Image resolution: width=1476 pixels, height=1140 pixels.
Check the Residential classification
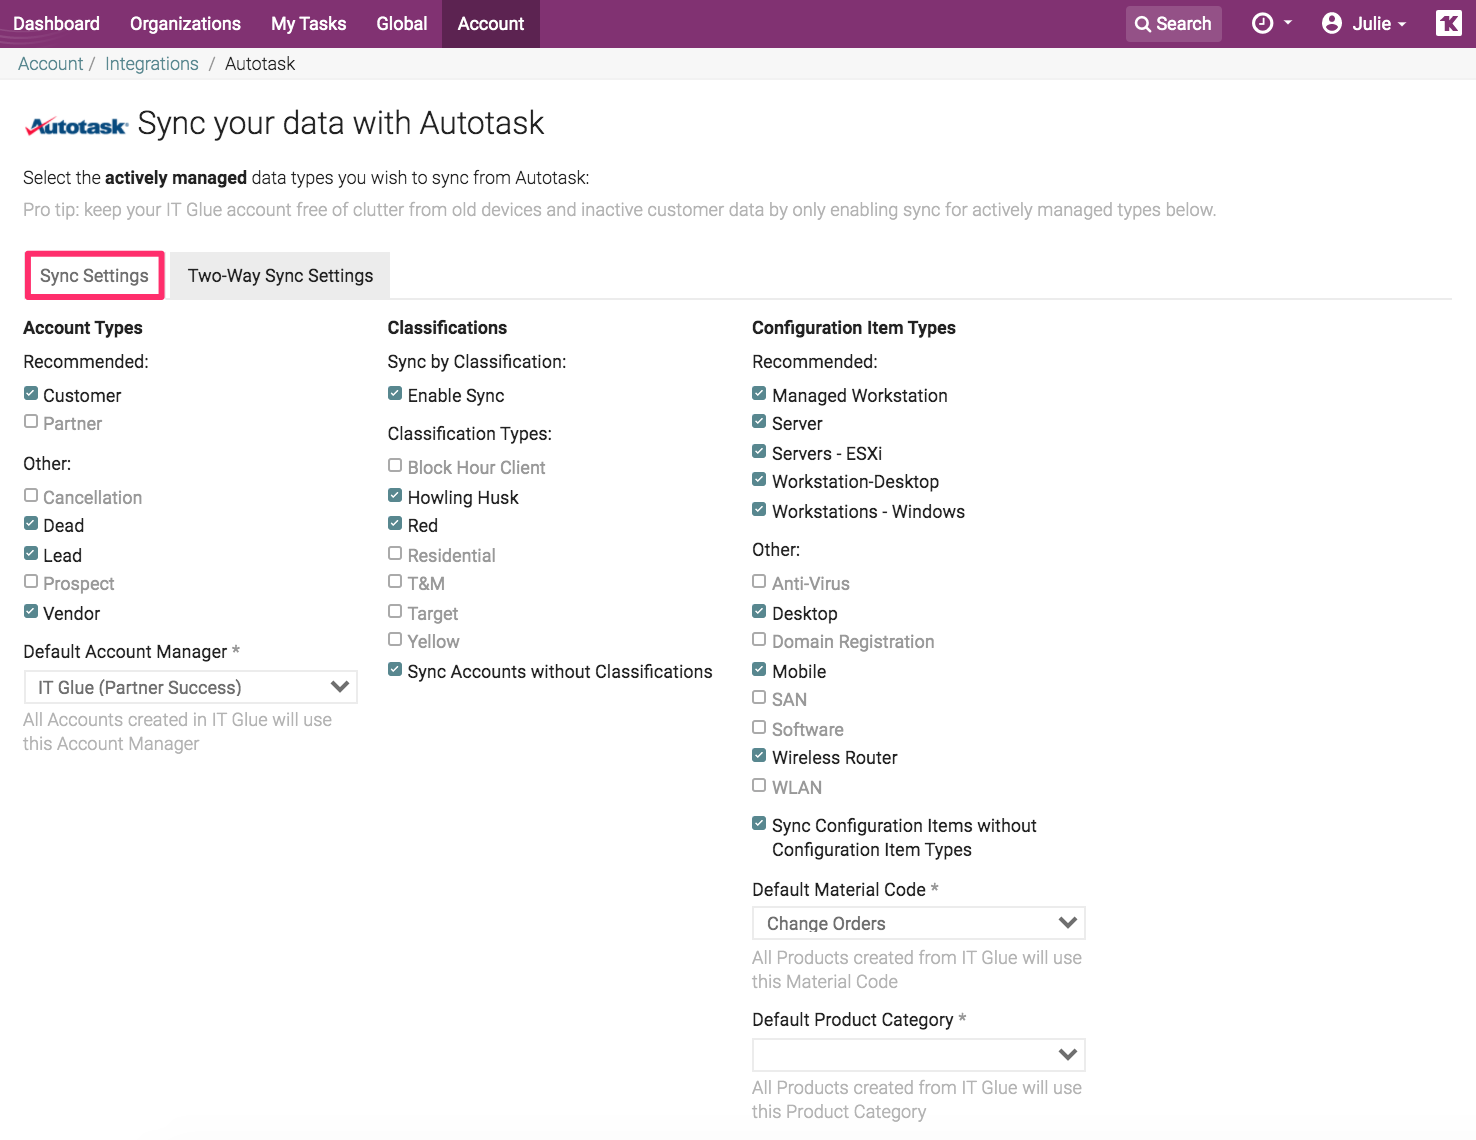pos(395,554)
